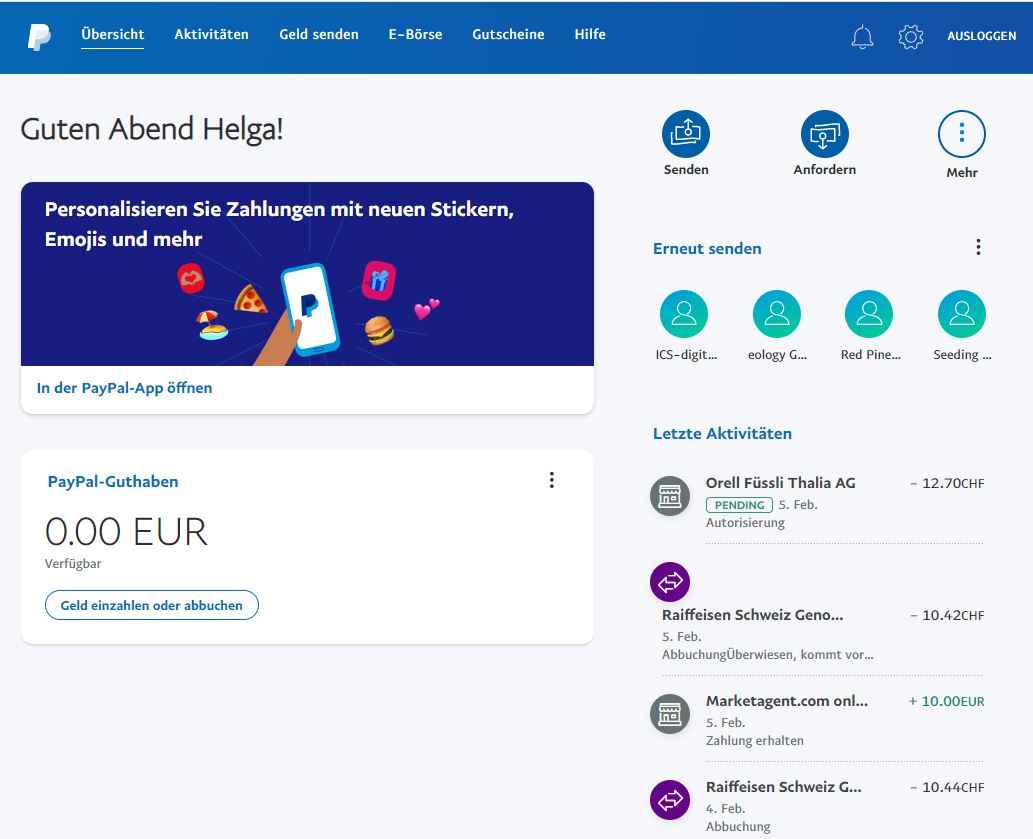Open the Aktivitäten tab
Viewport: 1033px width, 839px height.
[x=211, y=35]
